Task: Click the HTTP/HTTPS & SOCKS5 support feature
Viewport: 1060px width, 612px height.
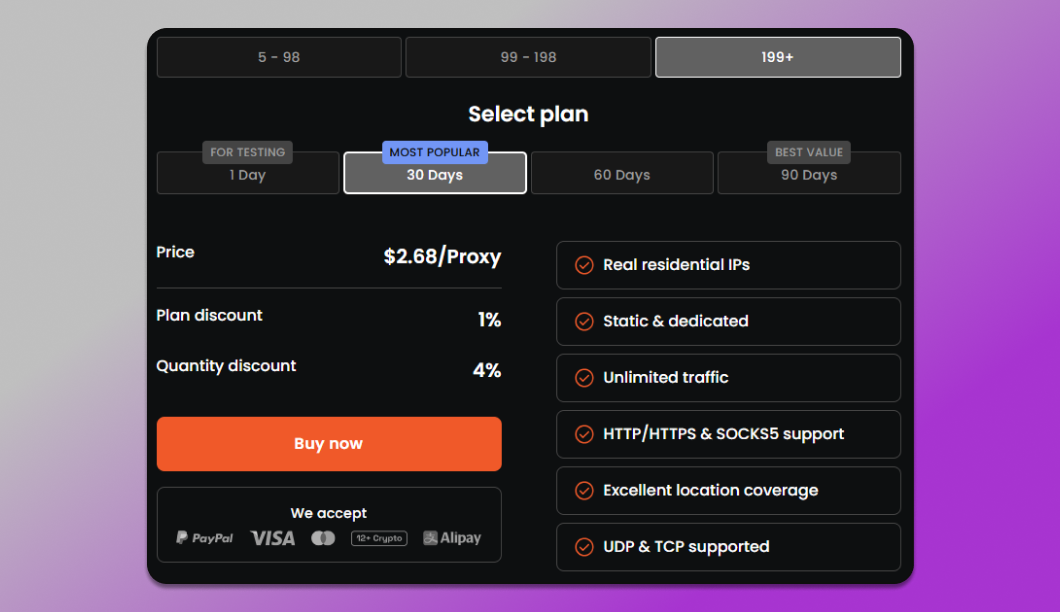Action: tap(728, 434)
